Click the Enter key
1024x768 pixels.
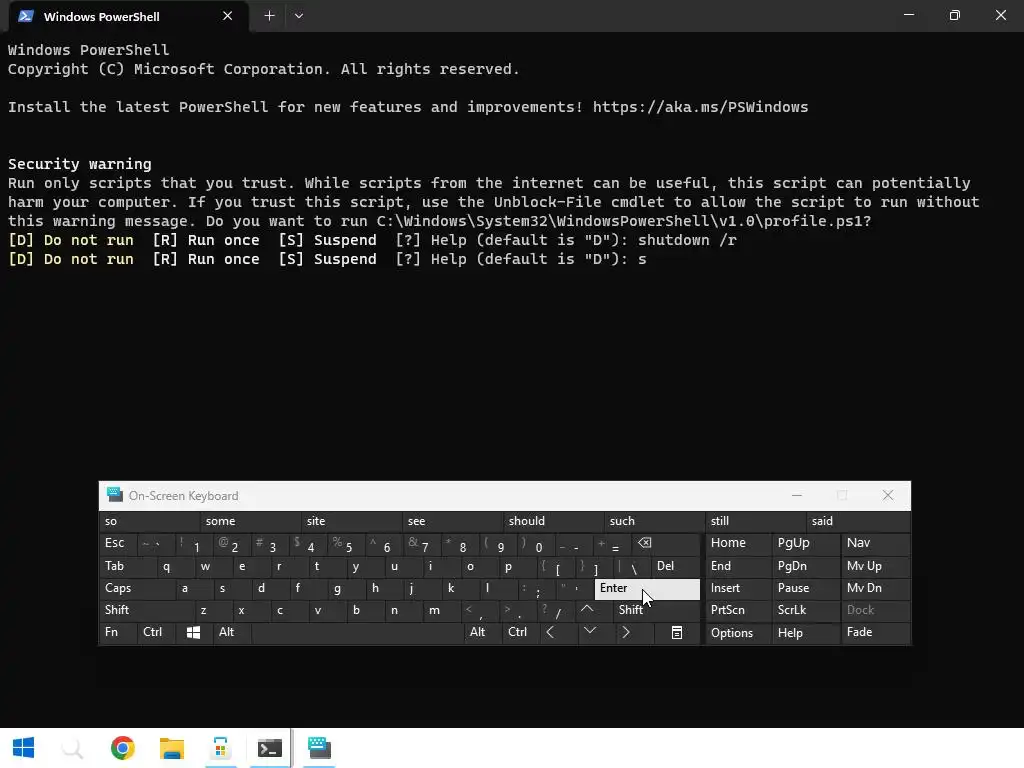point(647,588)
